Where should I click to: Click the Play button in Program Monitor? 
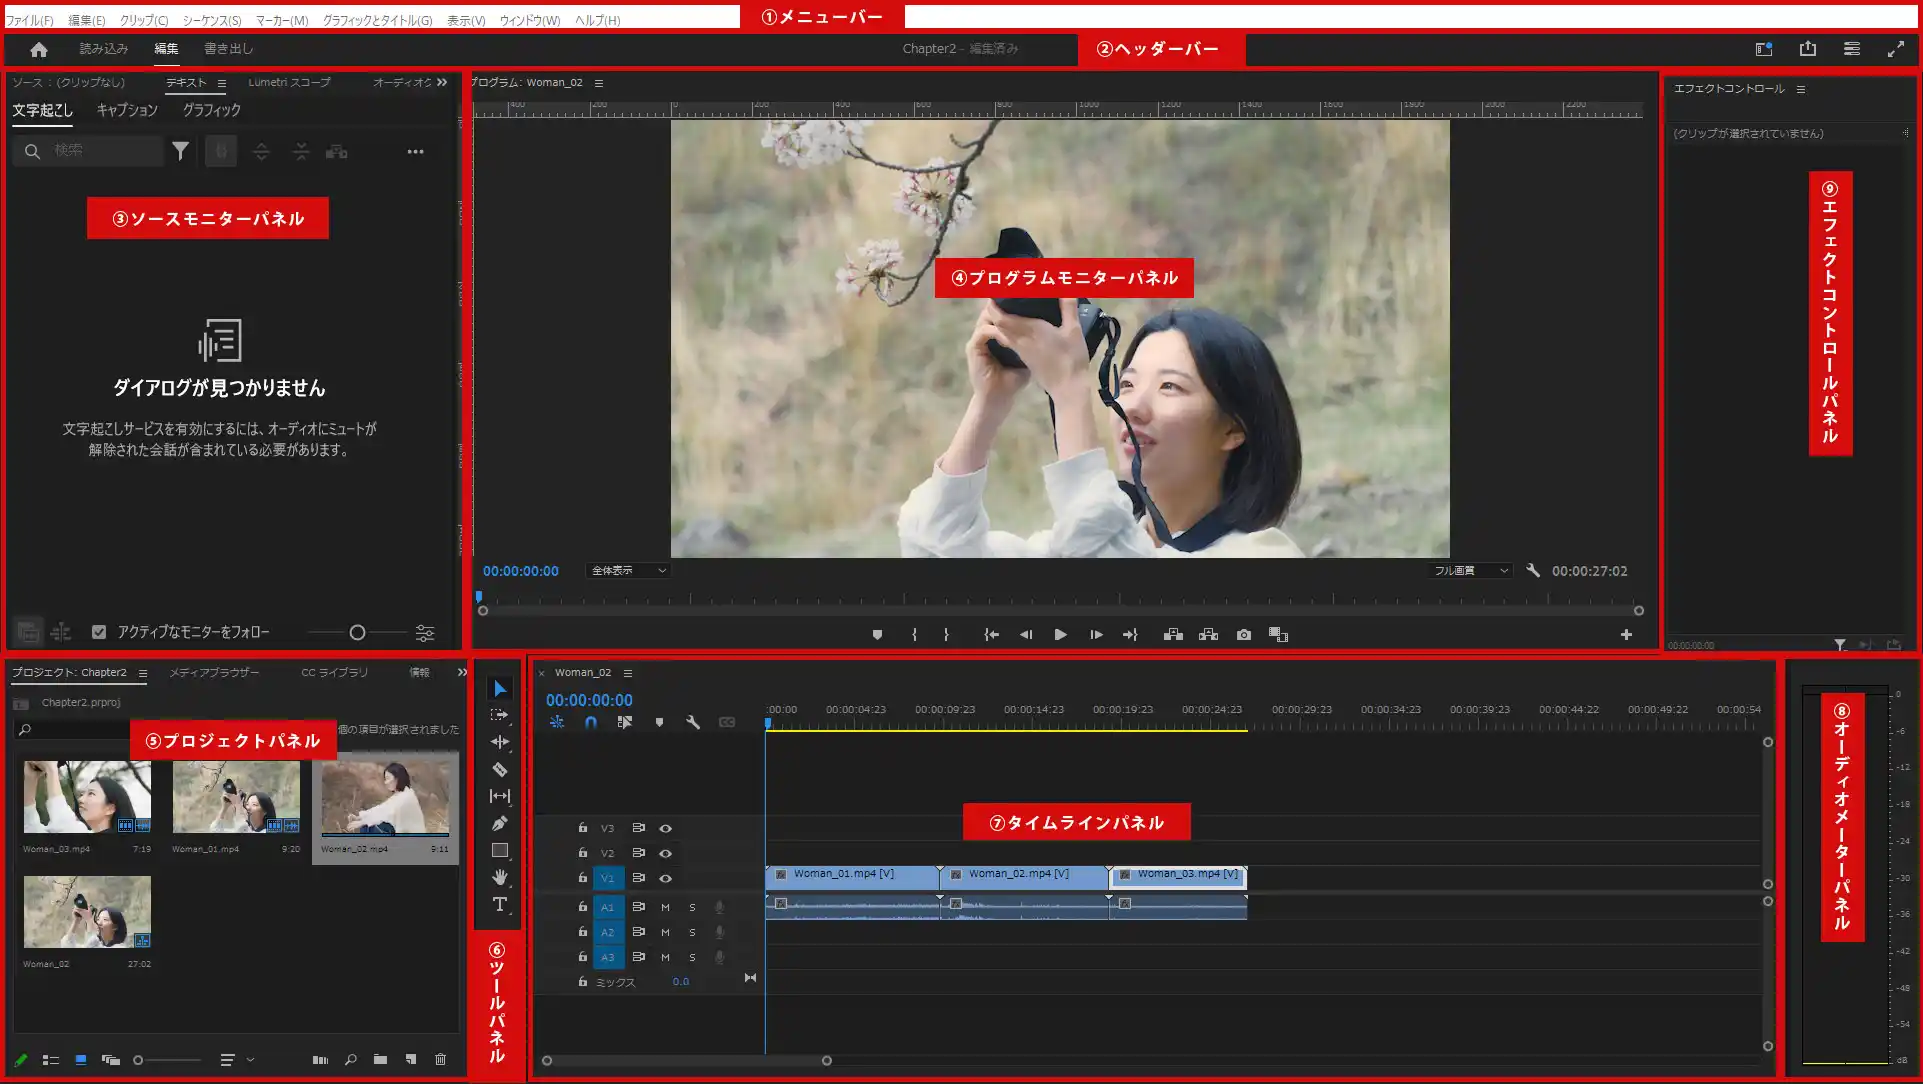[x=1060, y=634]
